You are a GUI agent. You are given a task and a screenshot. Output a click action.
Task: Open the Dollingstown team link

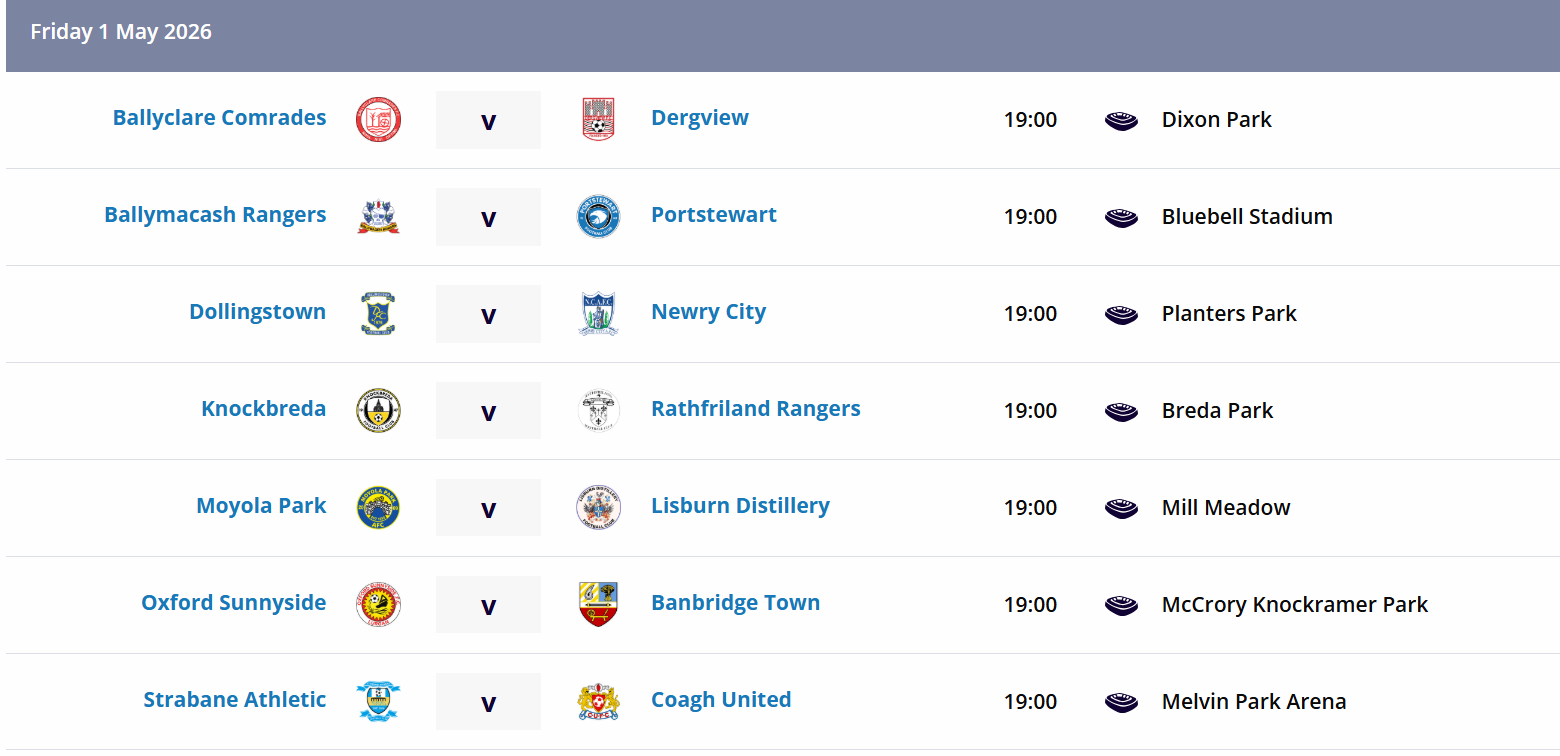click(x=258, y=311)
